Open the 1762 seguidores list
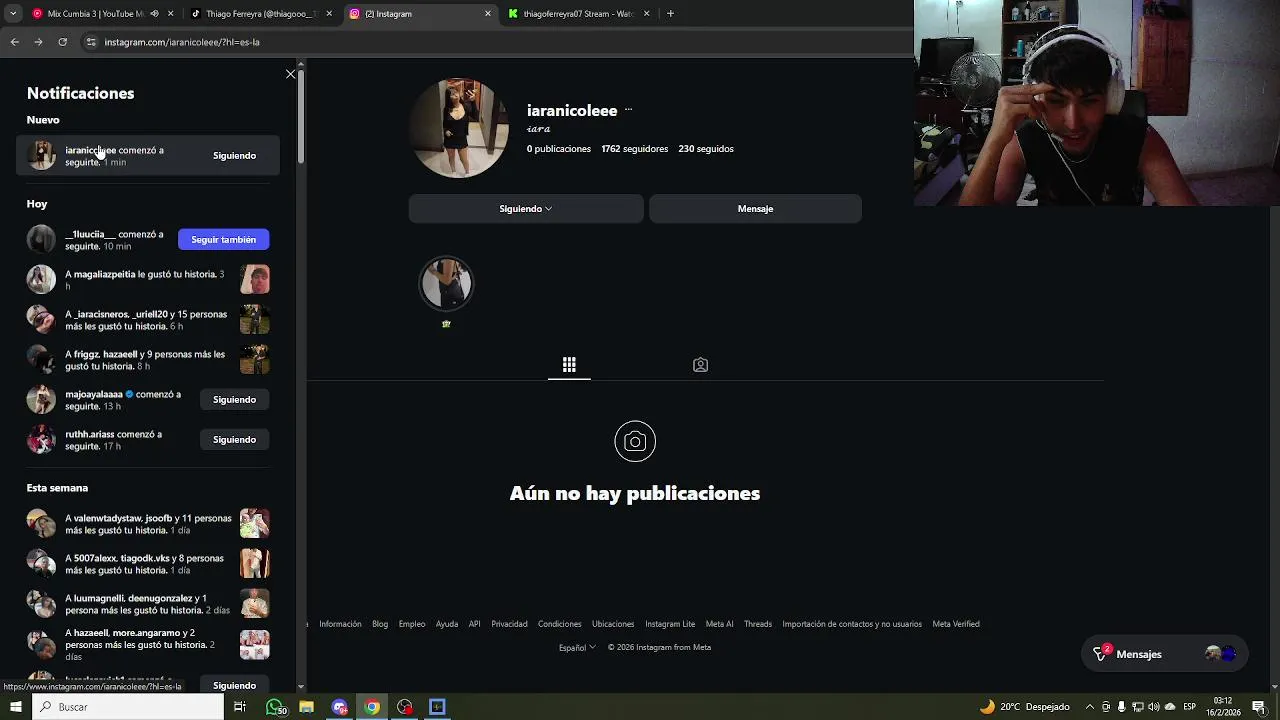Viewport: 1280px width, 720px height. coord(634,149)
